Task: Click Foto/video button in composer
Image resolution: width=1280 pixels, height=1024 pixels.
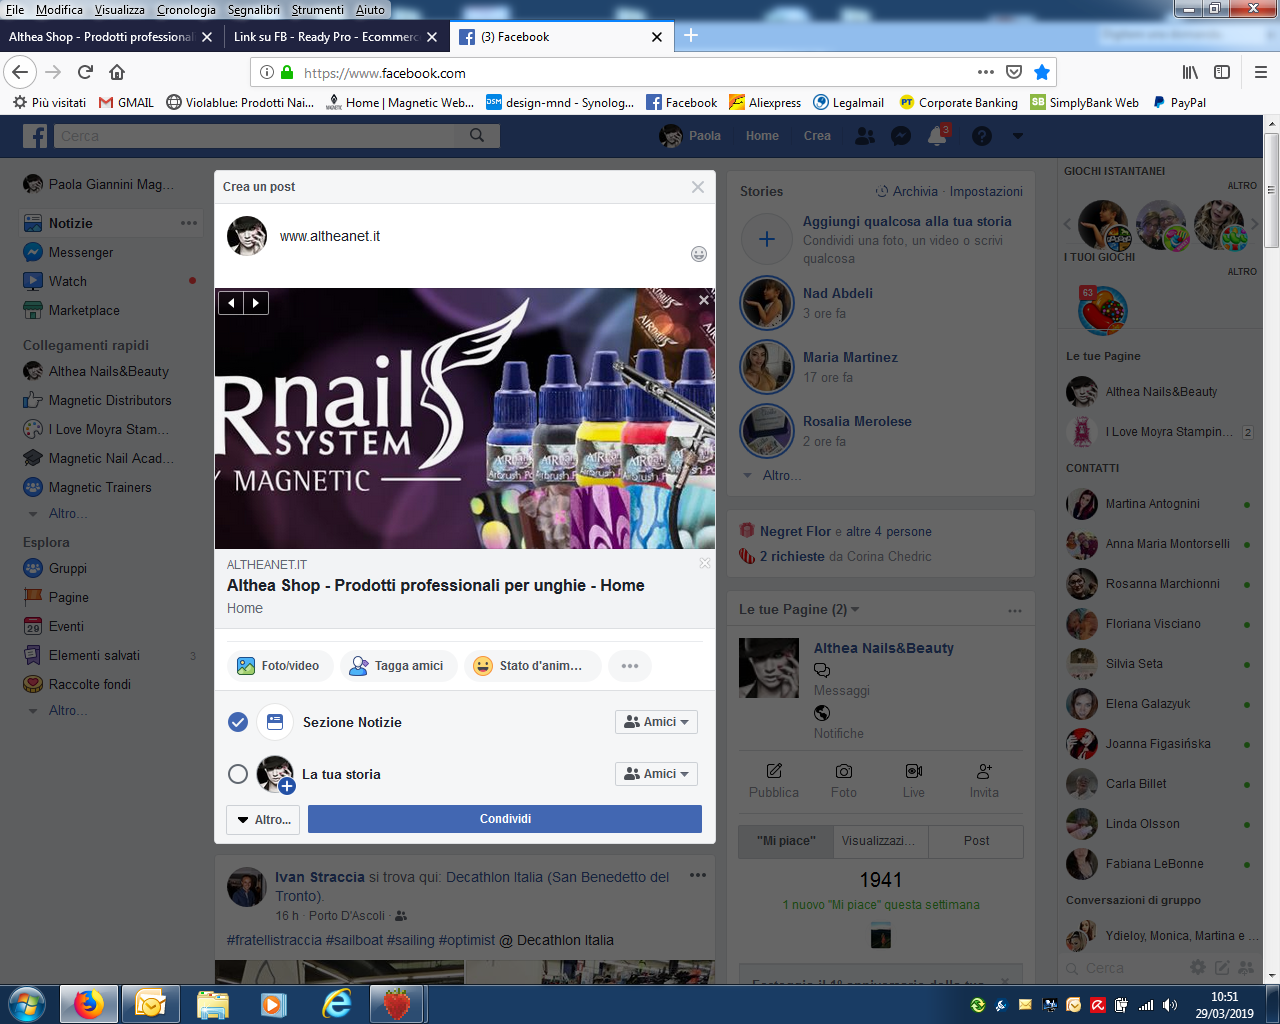Action: (279, 666)
